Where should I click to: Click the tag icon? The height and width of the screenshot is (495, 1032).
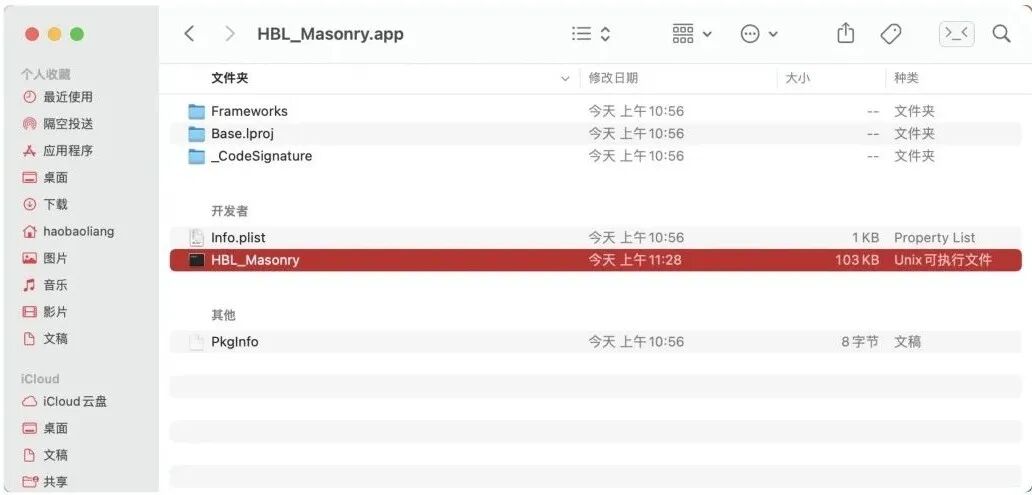[x=890, y=34]
